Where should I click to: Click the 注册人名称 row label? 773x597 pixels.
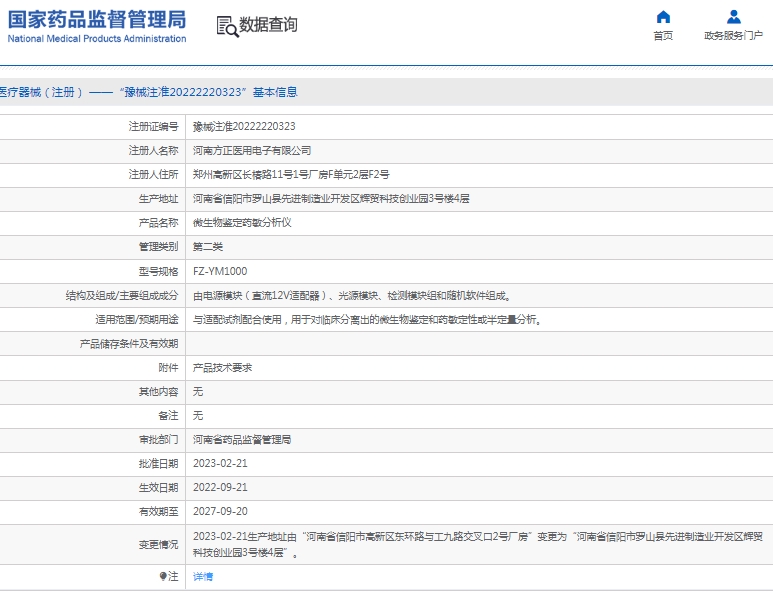153,150
